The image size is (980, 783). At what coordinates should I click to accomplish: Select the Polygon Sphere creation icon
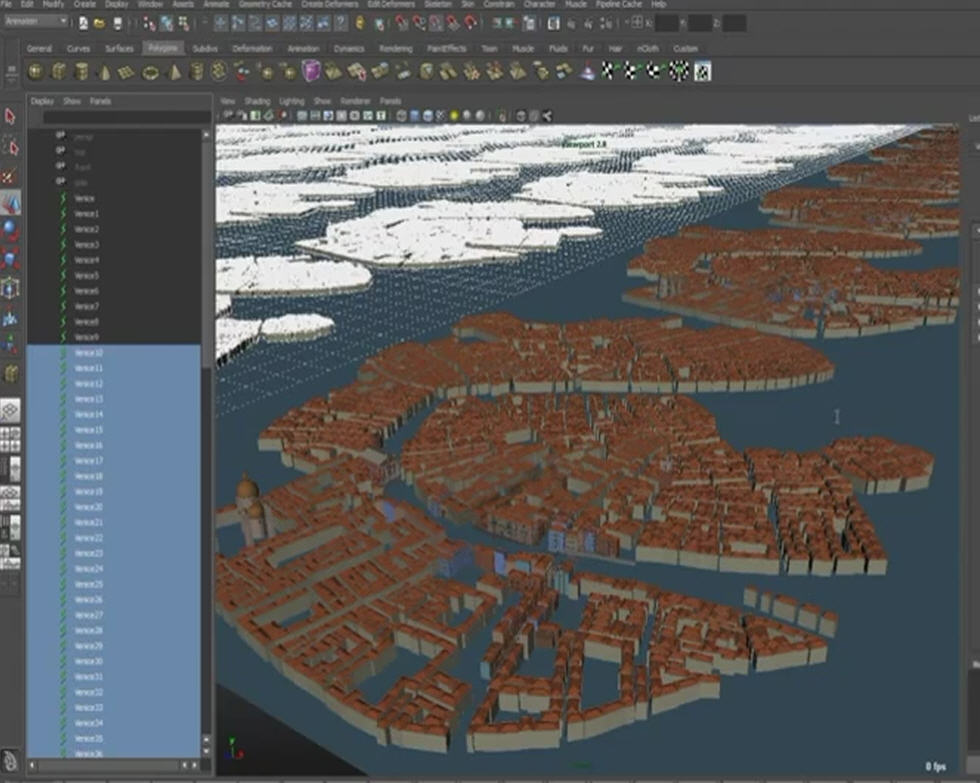[36, 70]
